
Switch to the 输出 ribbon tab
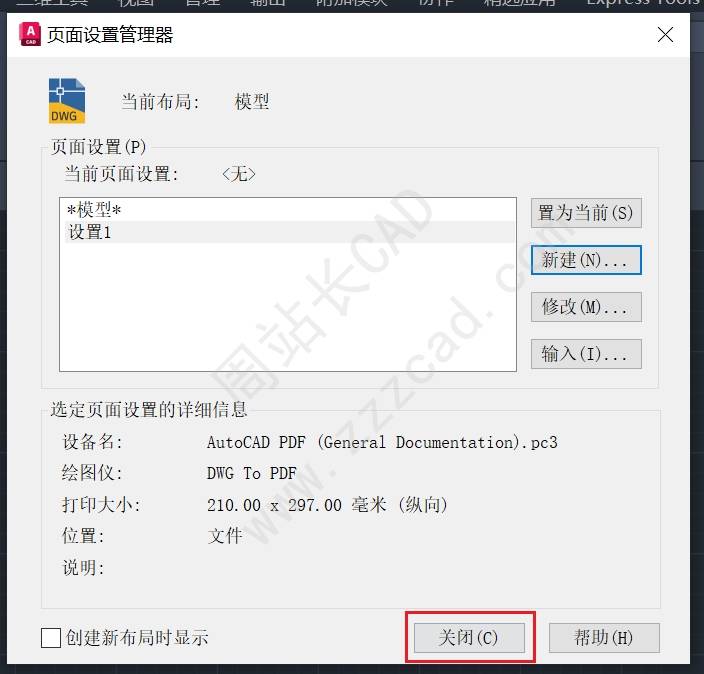pos(268,3)
